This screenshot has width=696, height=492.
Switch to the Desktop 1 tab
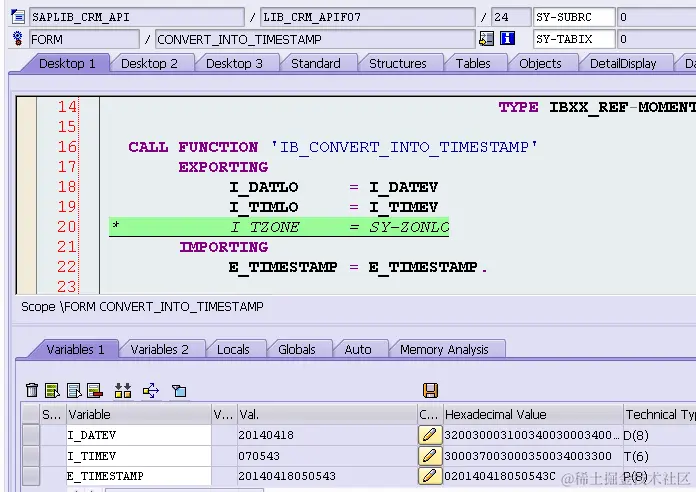pos(67,63)
